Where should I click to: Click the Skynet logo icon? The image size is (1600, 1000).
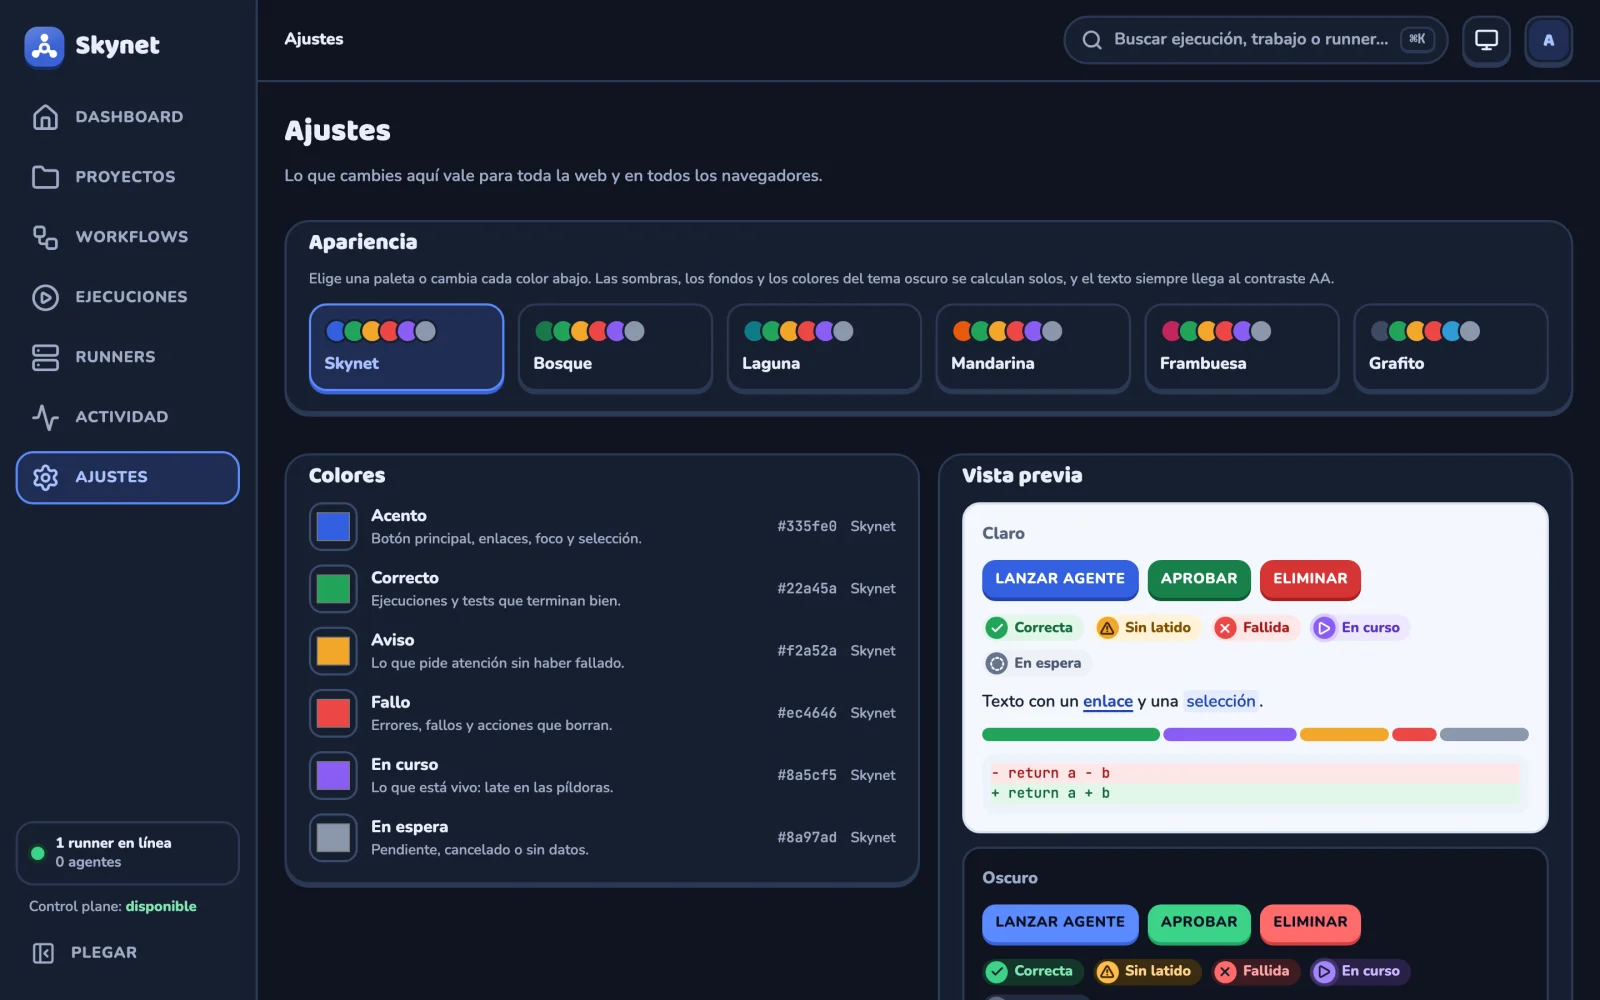[x=44, y=46]
